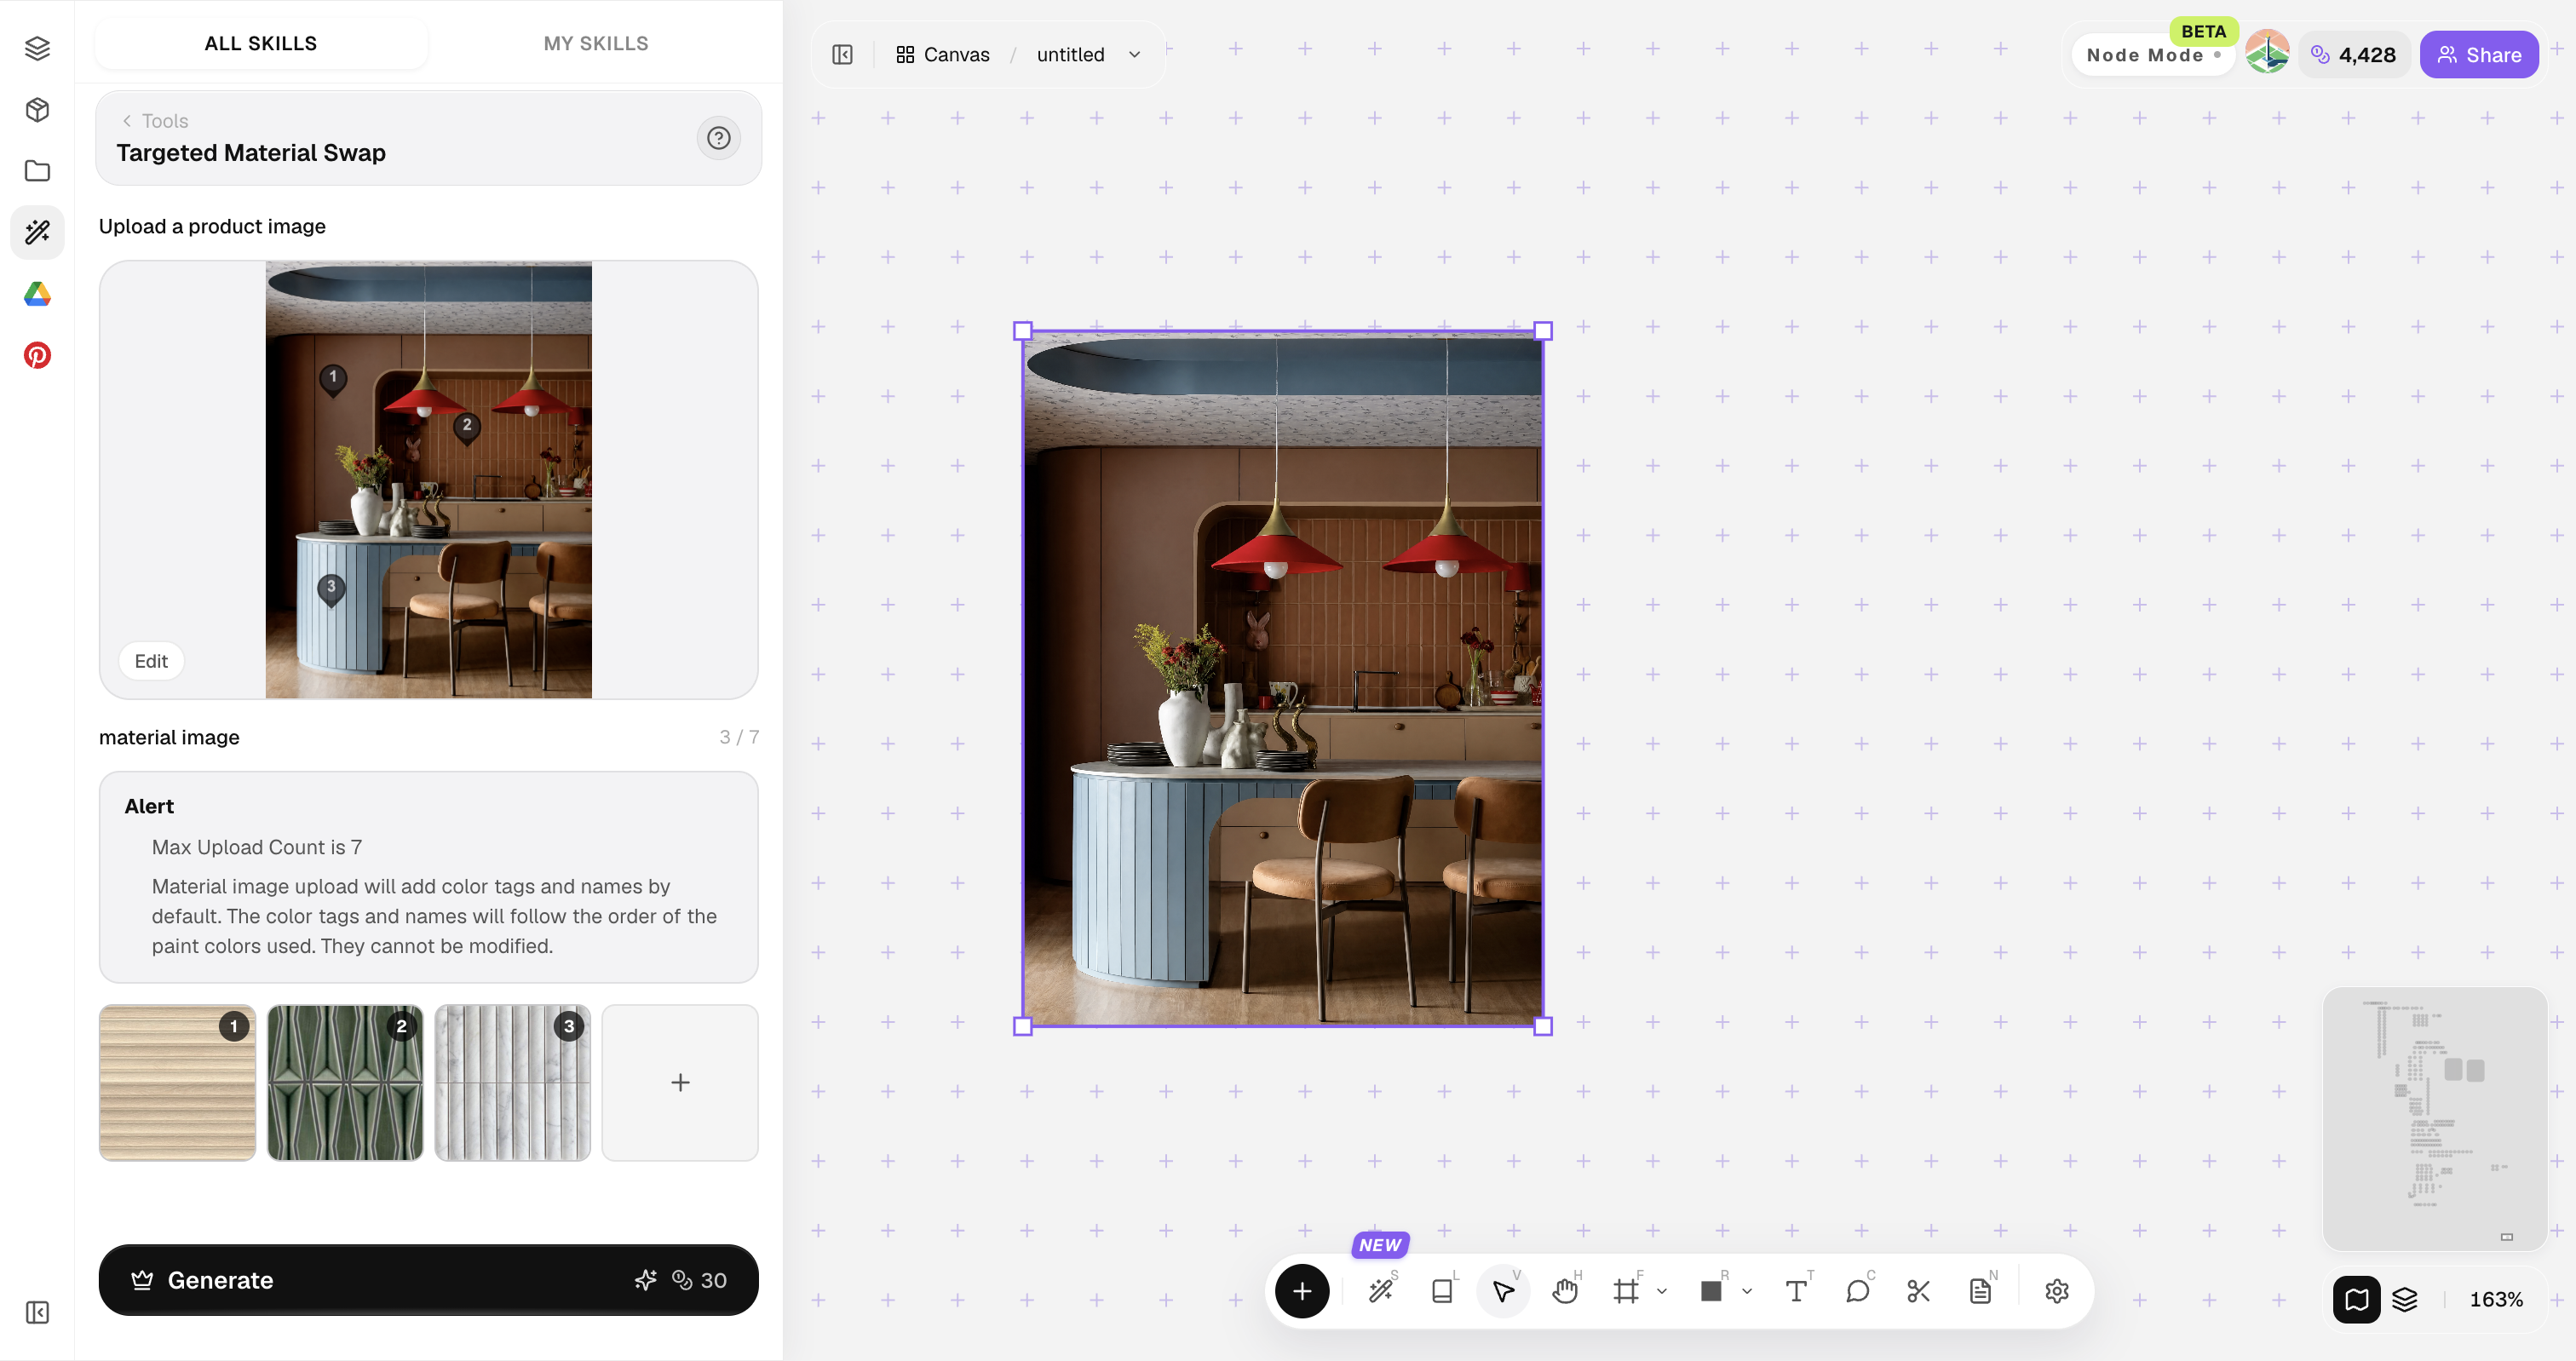Image resolution: width=2576 pixels, height=1361 pixels.
Task: Go back to Tools
Action: click(x=155, y=120)
